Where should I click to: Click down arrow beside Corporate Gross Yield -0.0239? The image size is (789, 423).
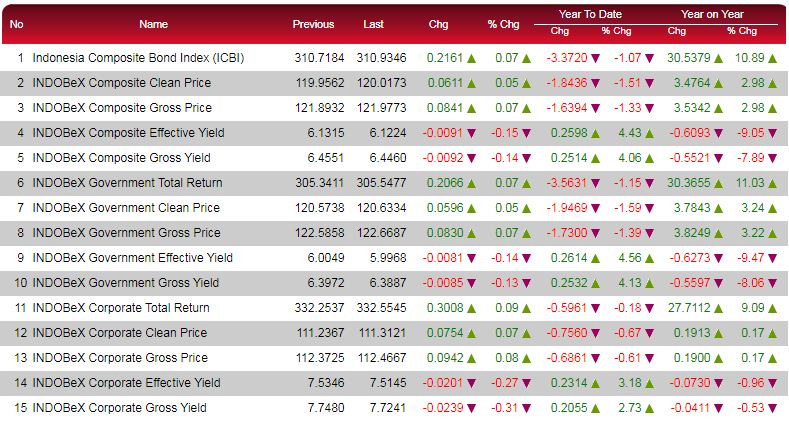coord(468,408)
